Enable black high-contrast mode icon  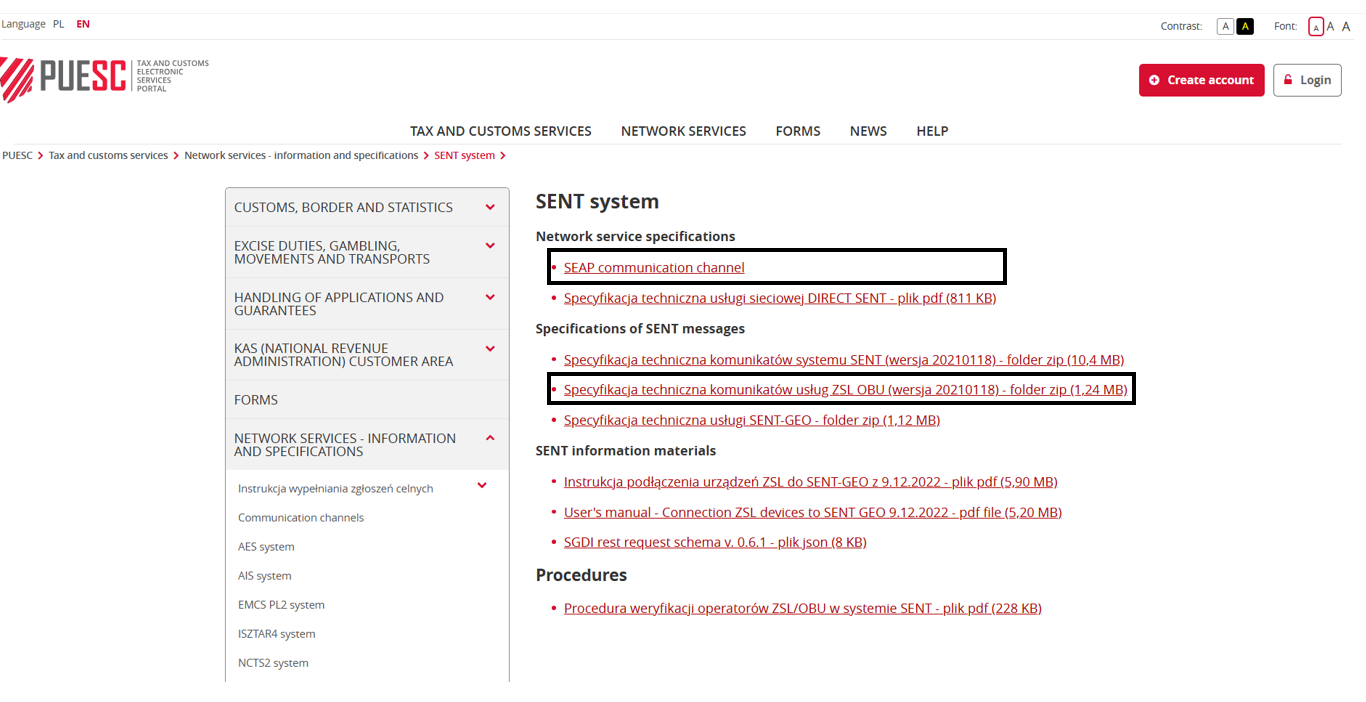(1245, 26)
